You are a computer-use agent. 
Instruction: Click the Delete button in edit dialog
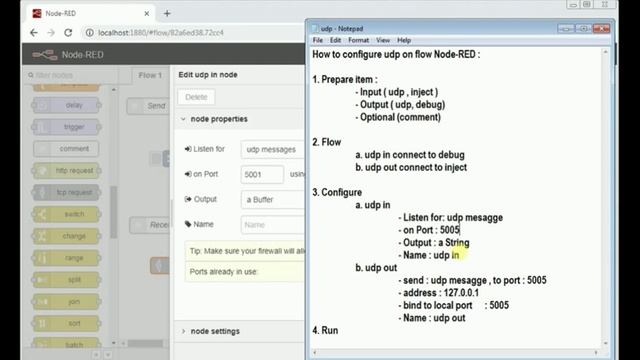pyautogui.click(x=196, y=97)
